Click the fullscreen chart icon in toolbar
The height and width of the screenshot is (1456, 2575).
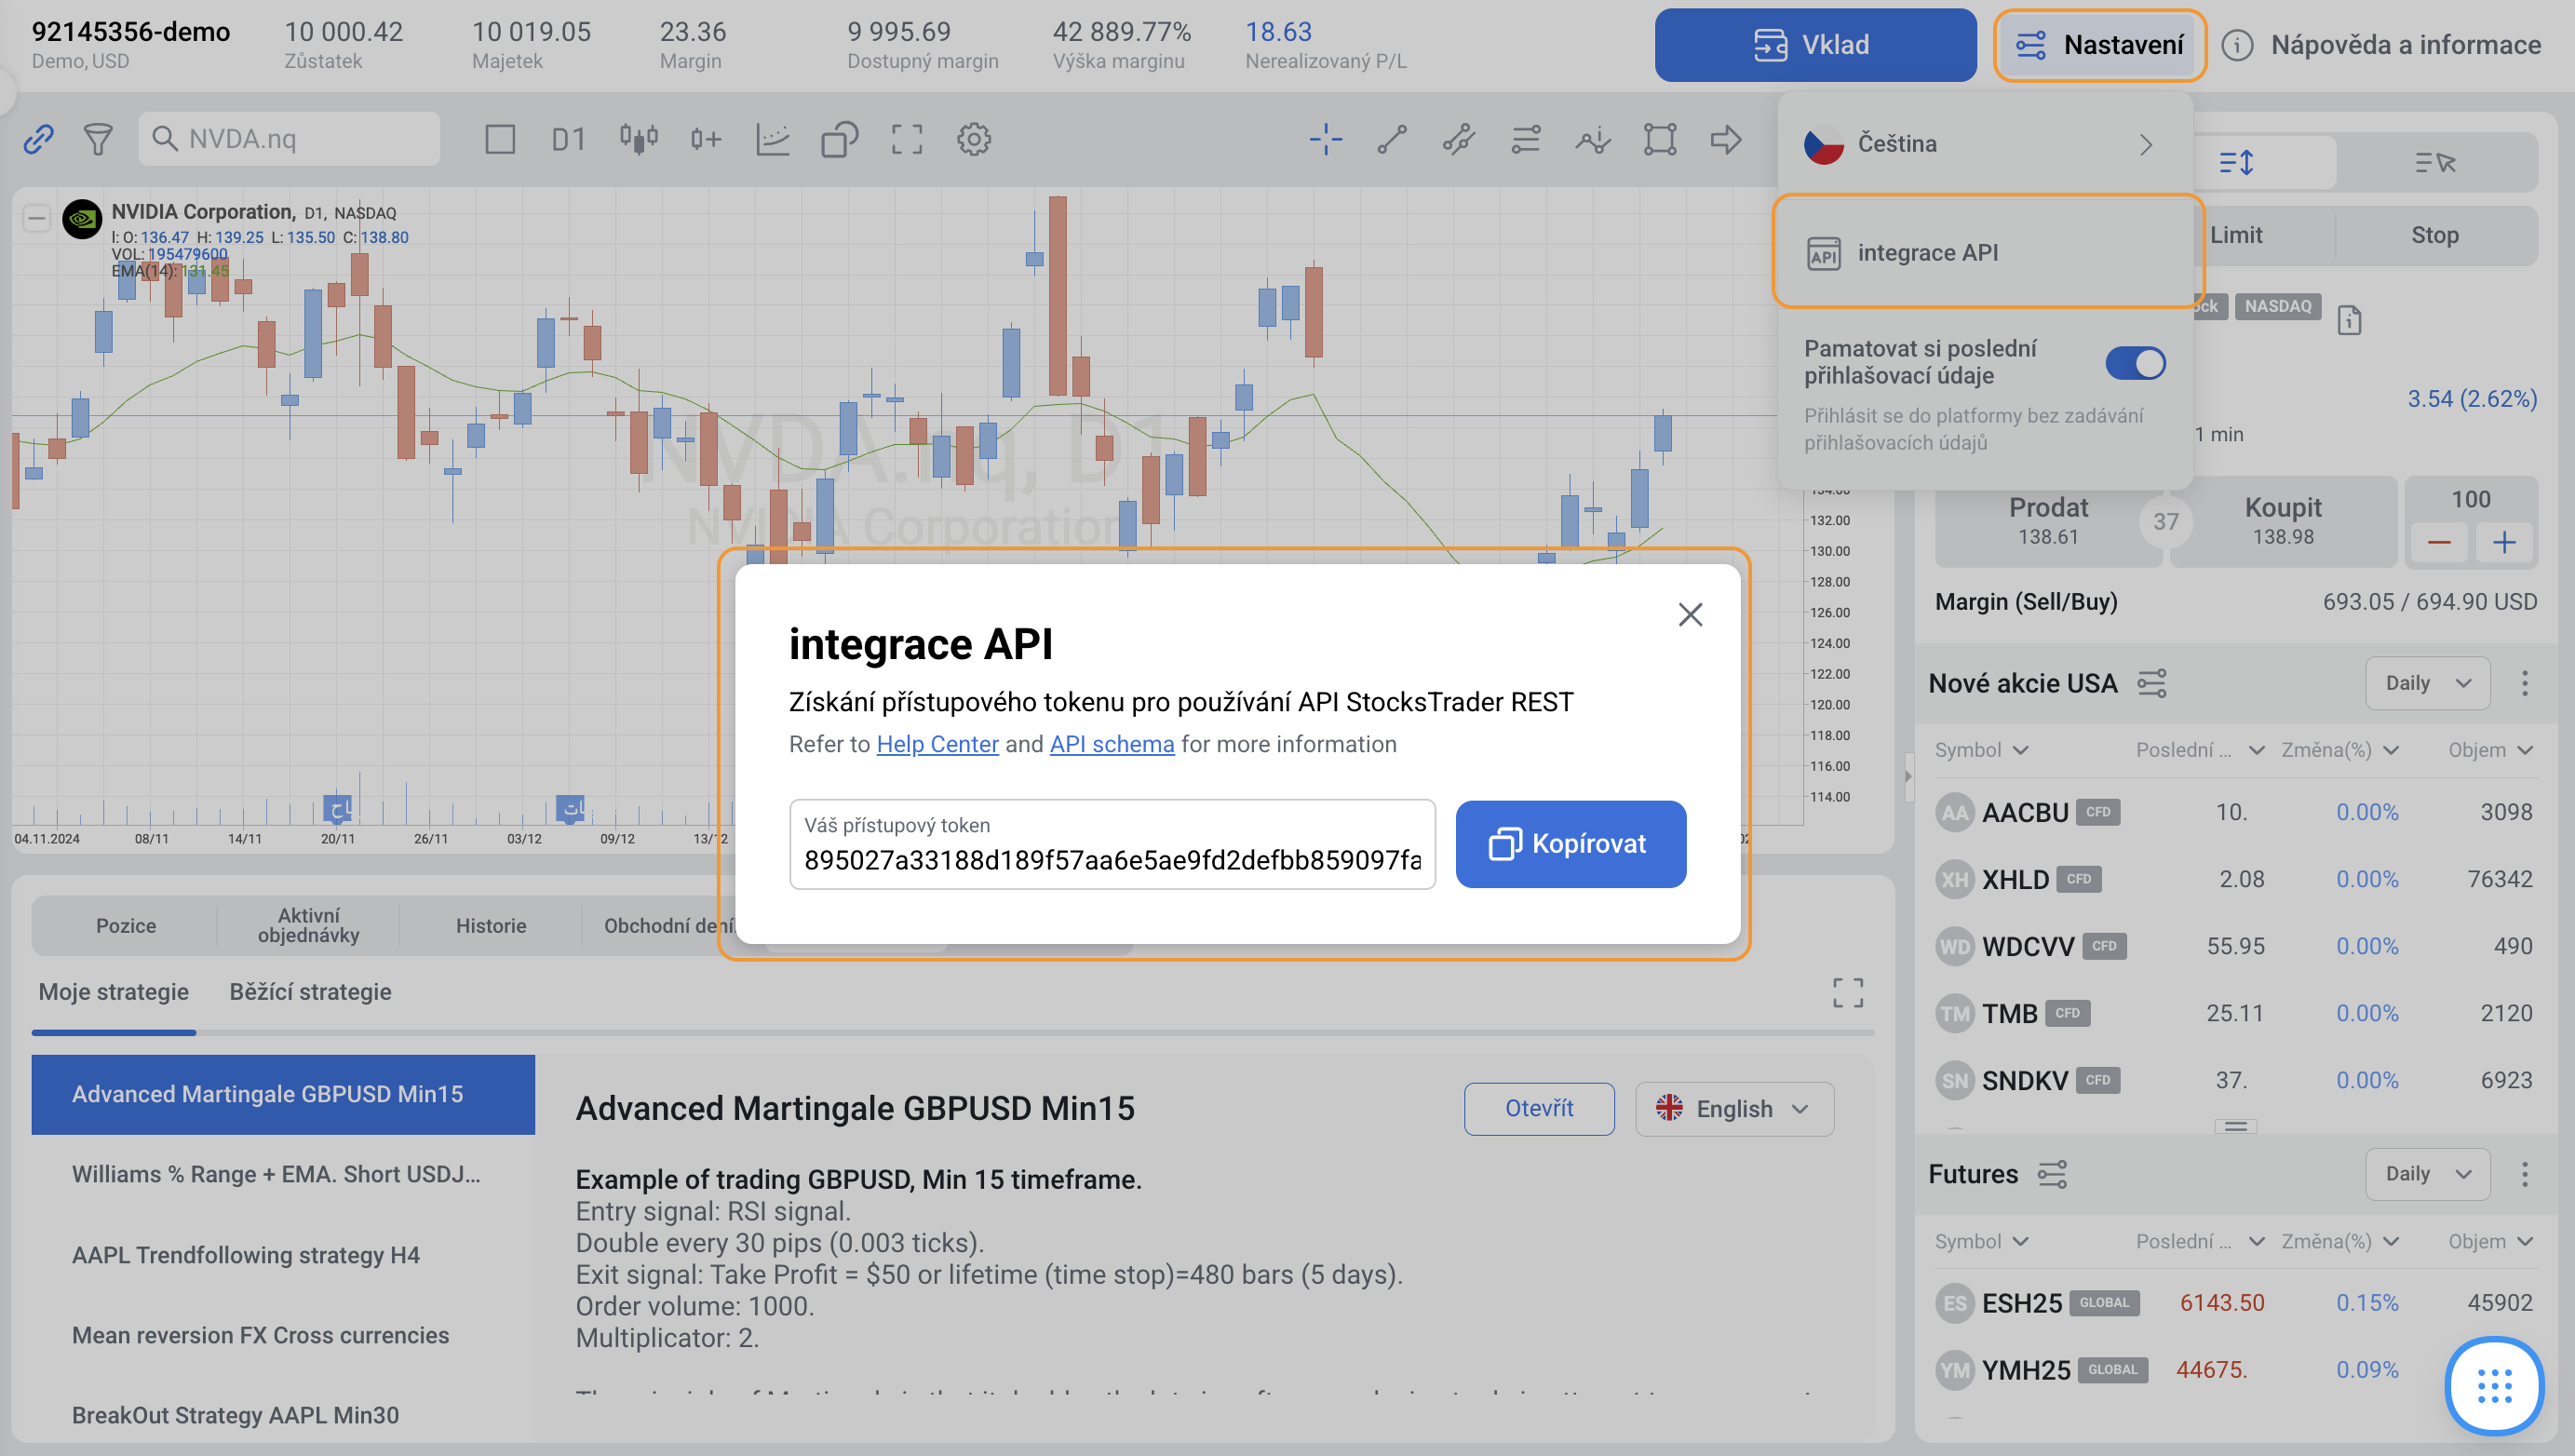tap(906, 139)
